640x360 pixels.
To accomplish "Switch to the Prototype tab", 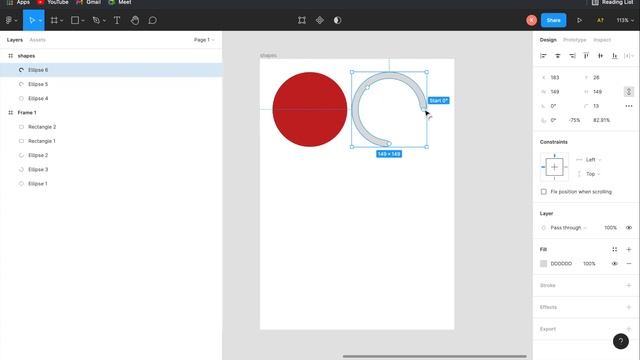I will [x=574, y=40].
